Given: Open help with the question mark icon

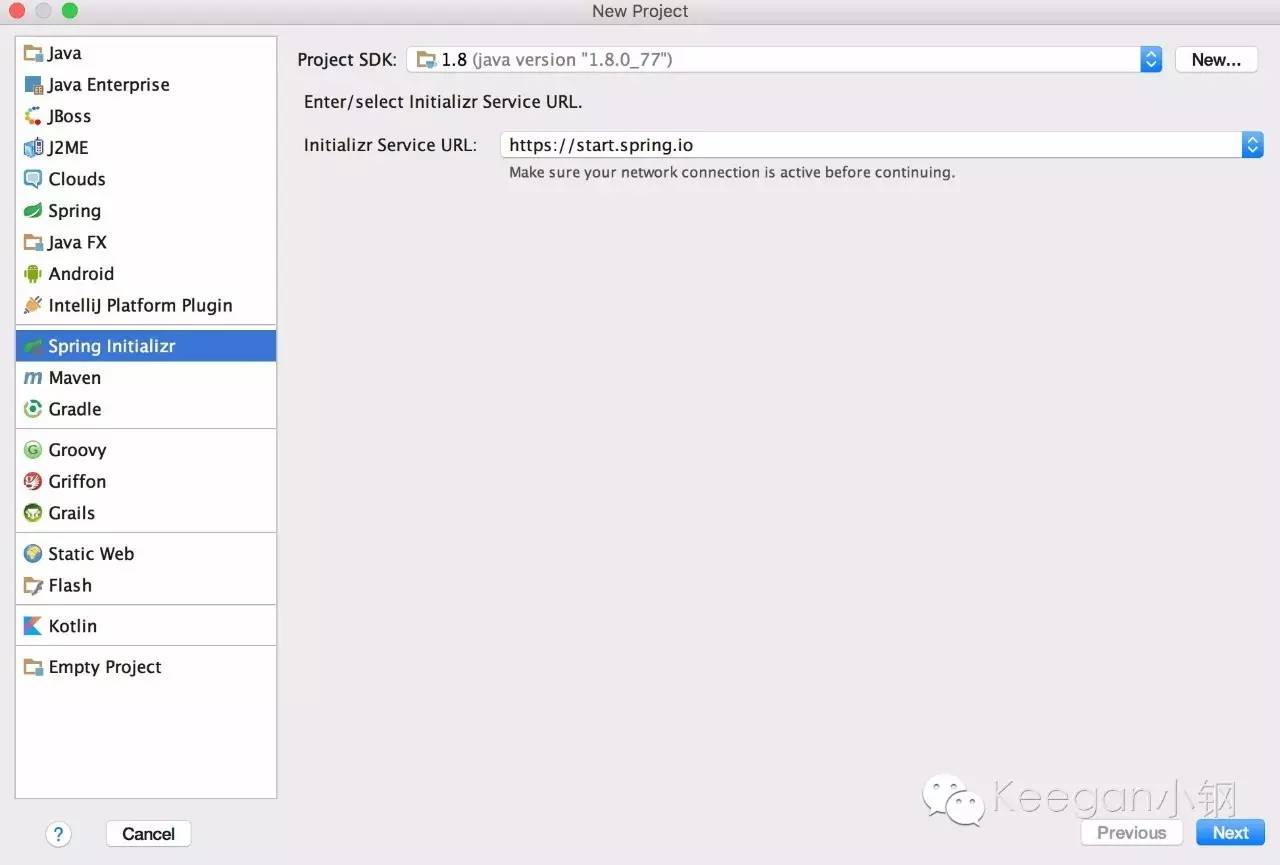Looking at the screenshot, I should (x=58, y=834).
